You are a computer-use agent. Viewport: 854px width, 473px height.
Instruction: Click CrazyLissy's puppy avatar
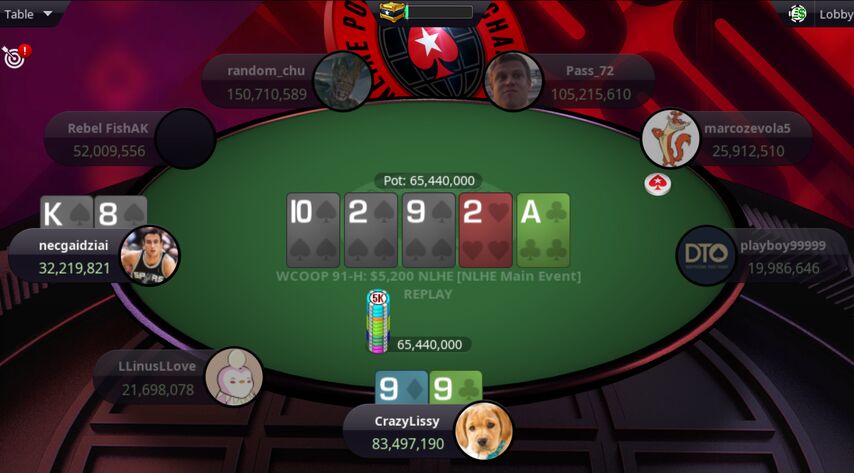[x=484, y=430]
